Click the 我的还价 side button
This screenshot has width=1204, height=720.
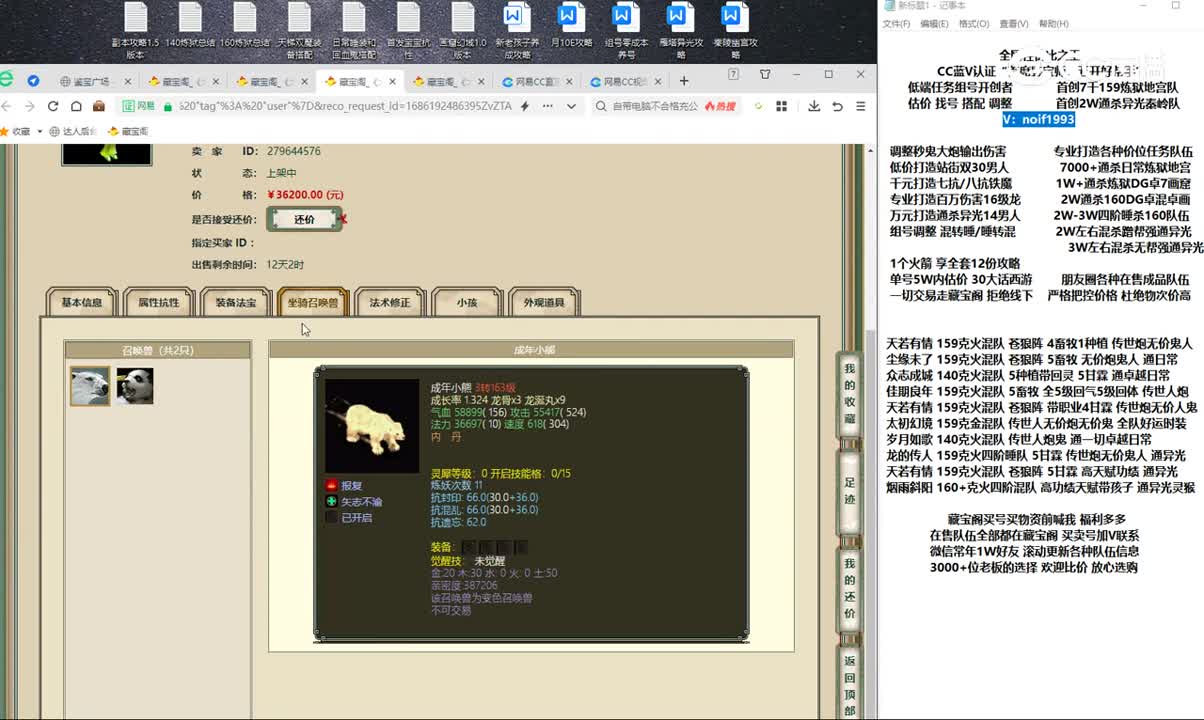click(x=849, y=589)
